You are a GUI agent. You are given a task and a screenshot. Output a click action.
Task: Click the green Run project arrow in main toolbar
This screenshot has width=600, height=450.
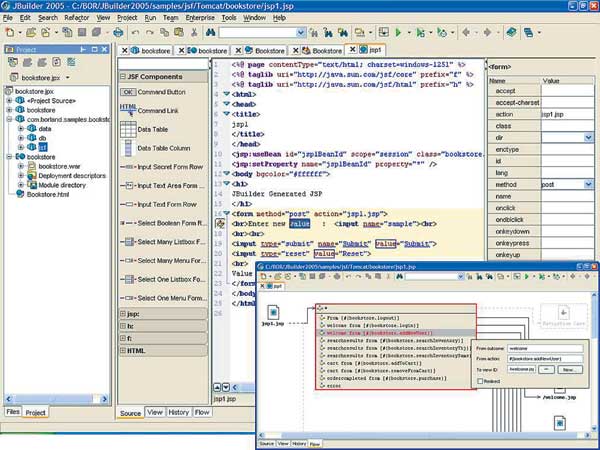398,33
